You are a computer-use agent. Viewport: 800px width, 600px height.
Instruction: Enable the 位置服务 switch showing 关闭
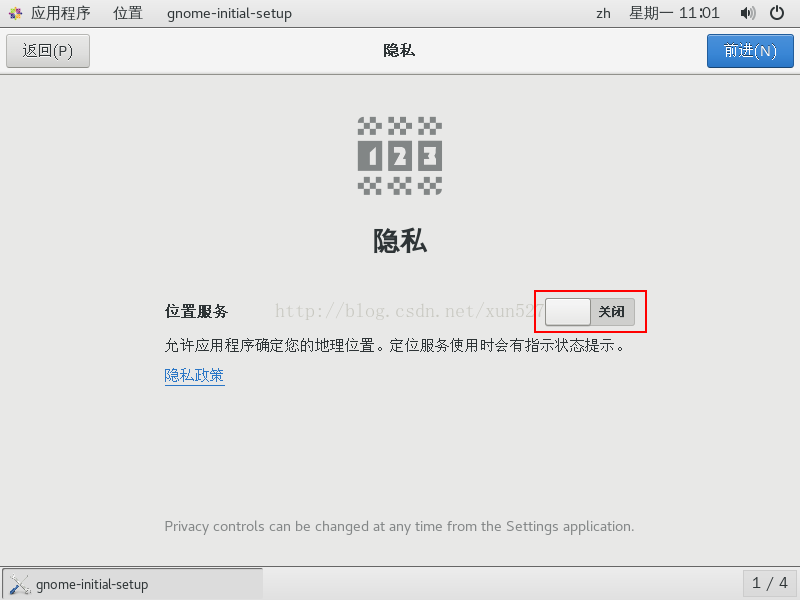point(590,312)
